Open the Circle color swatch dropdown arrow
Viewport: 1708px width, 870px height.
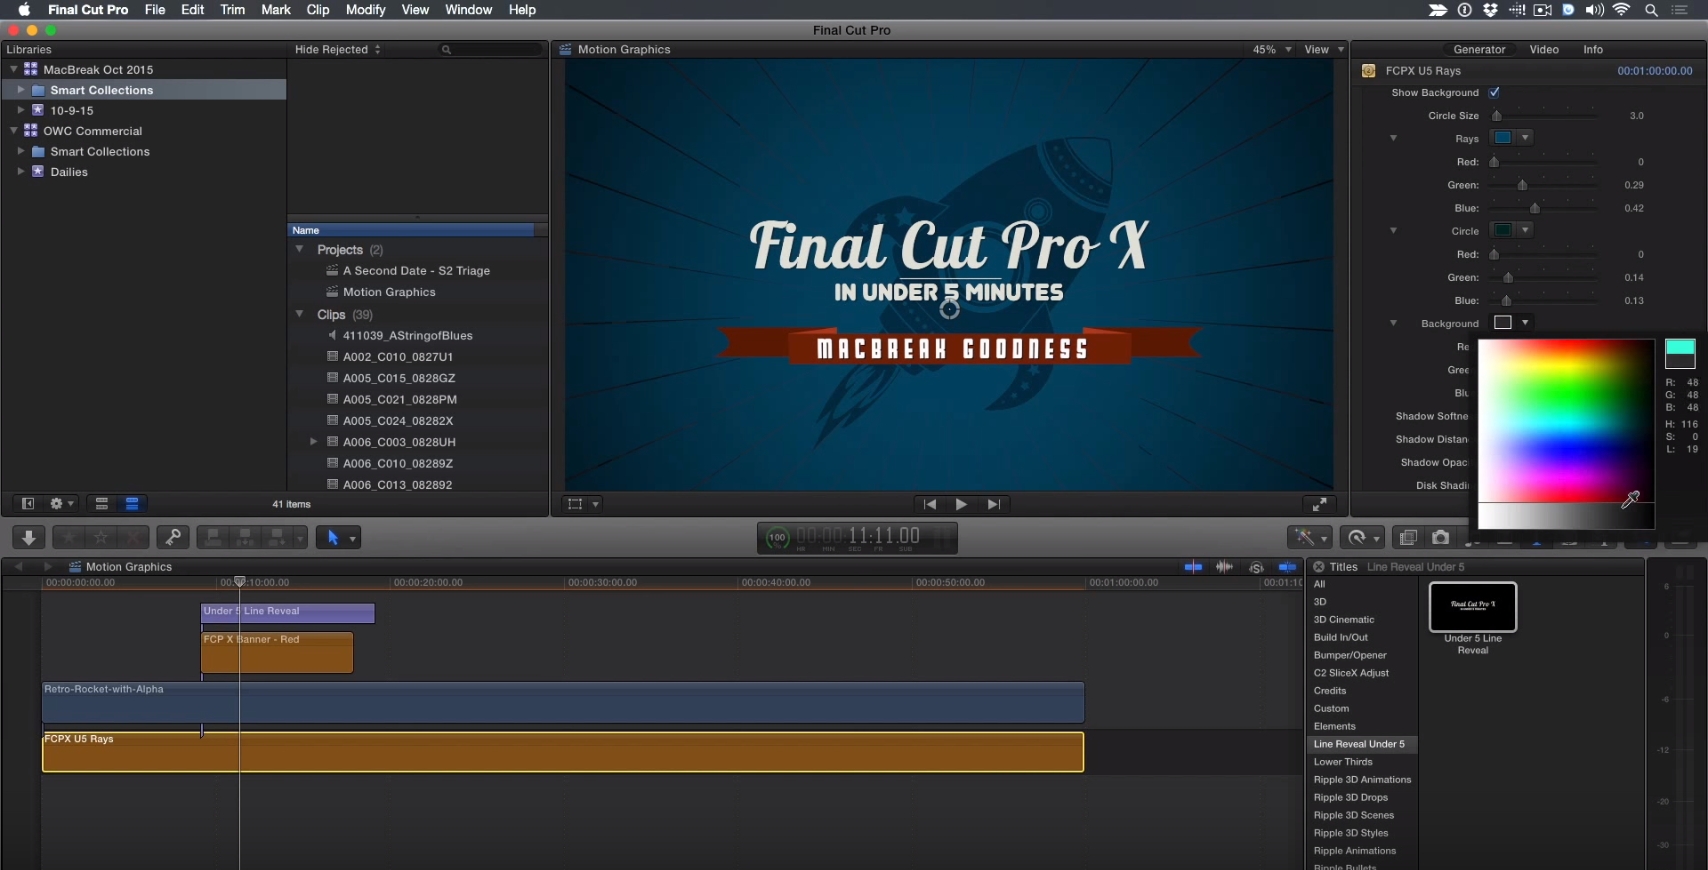1524,230
